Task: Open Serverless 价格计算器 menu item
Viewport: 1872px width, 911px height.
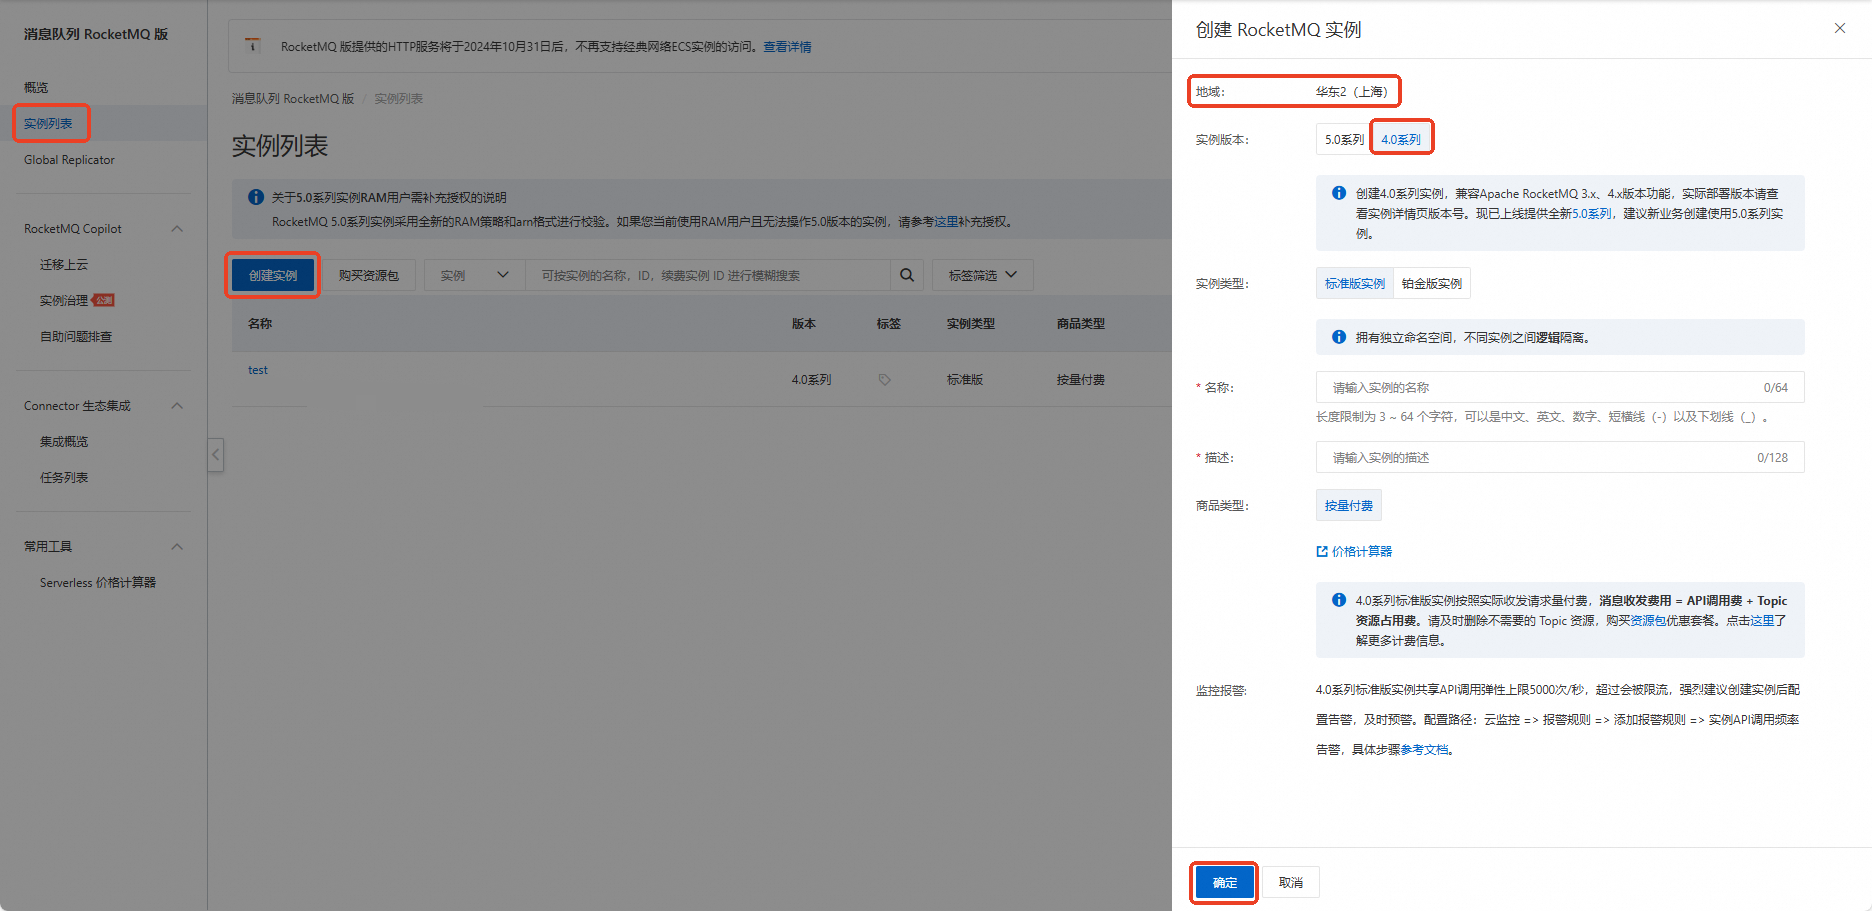Action: 98,582
